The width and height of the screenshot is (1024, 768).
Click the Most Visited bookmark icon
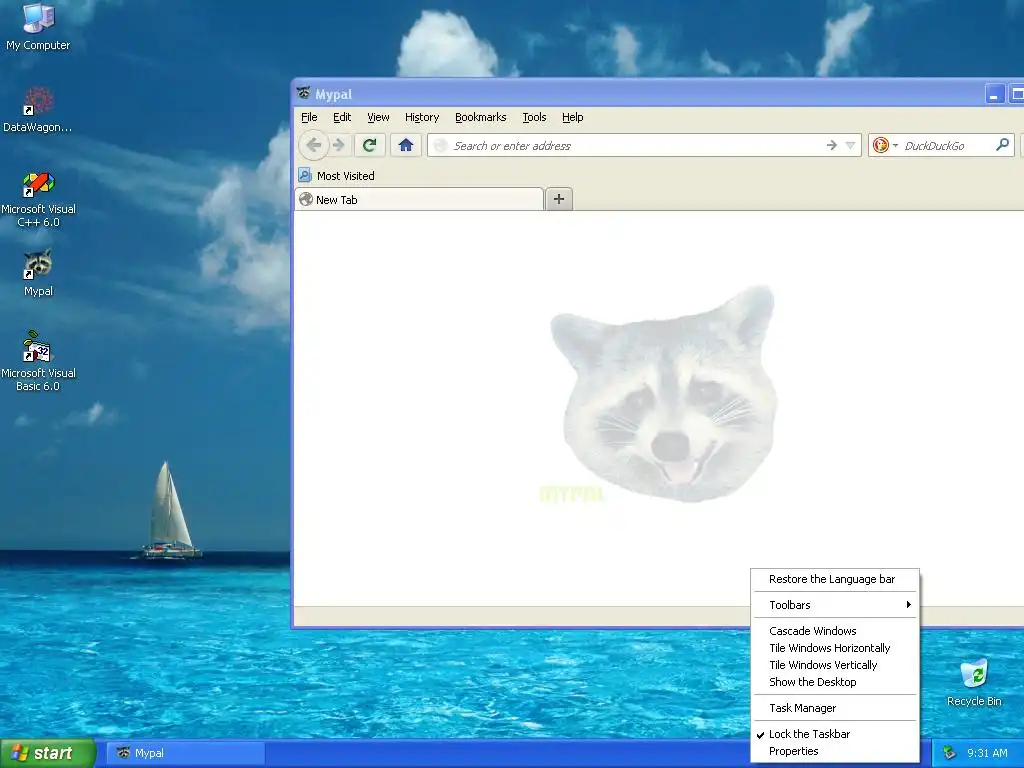click(x=304, y=175)
